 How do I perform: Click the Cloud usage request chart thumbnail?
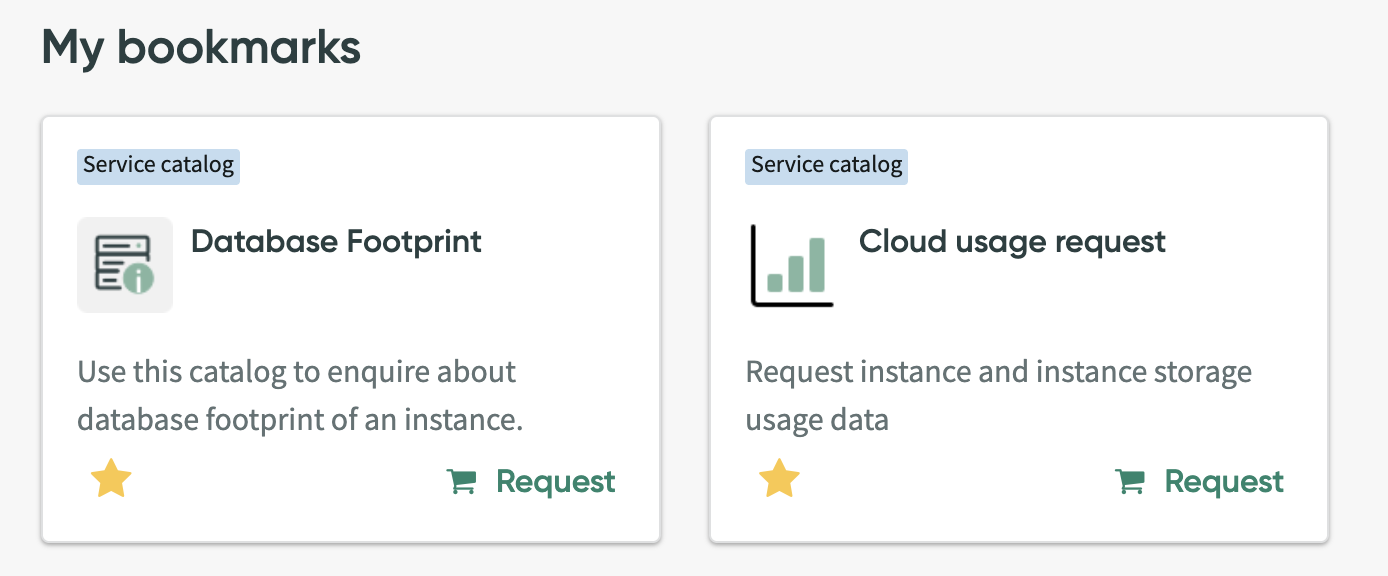[x=791, y=266]
